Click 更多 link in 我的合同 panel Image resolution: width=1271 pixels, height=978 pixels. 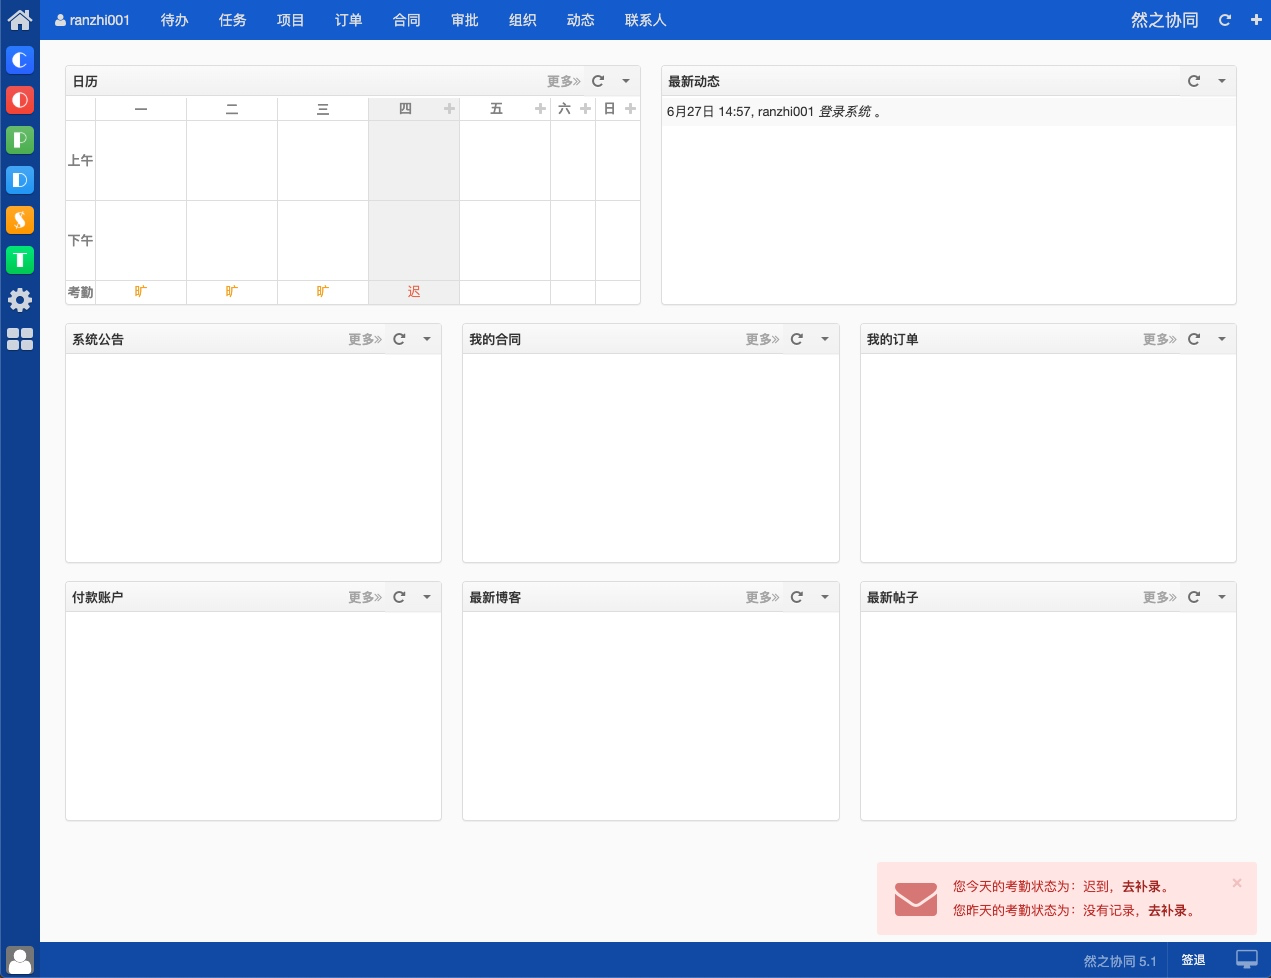[763, 339]
